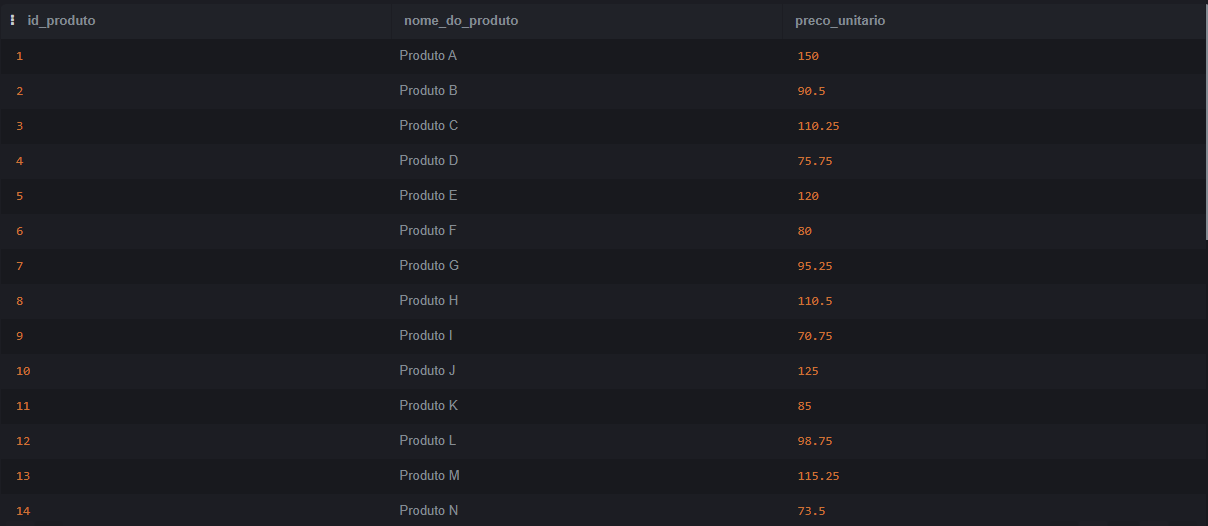Select the Produto E name cell
1208x526 pixels.
pos(428,196)
